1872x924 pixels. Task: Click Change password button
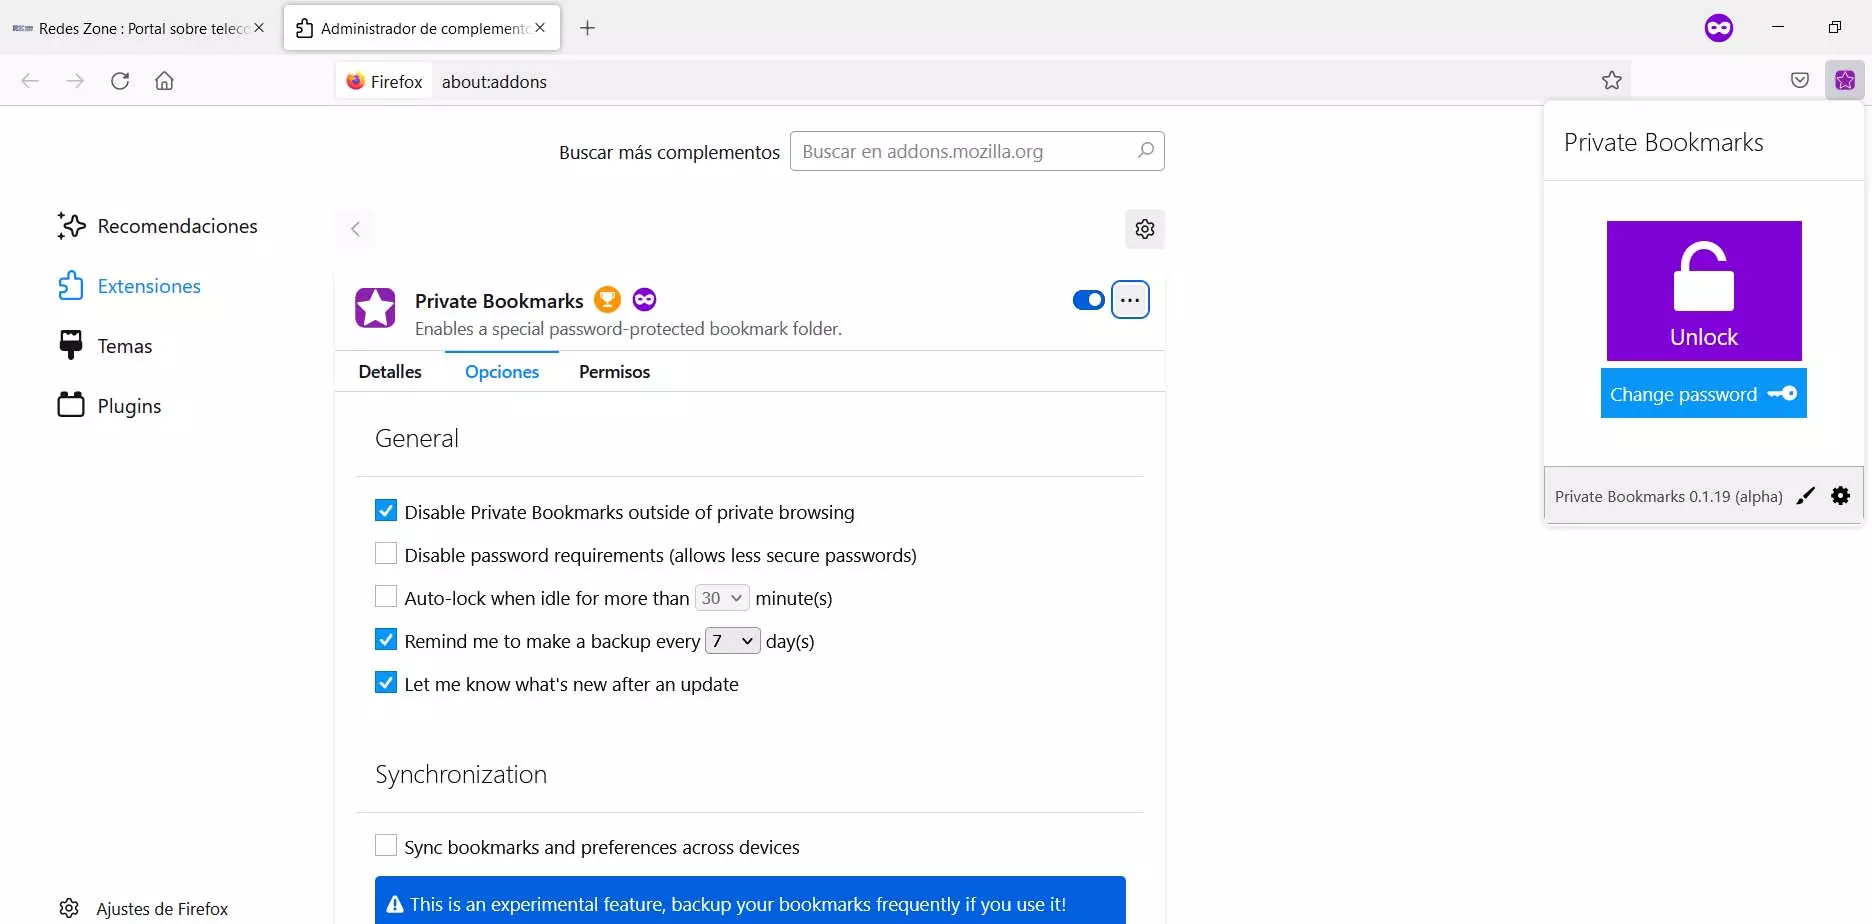(x=1704, y=394)
